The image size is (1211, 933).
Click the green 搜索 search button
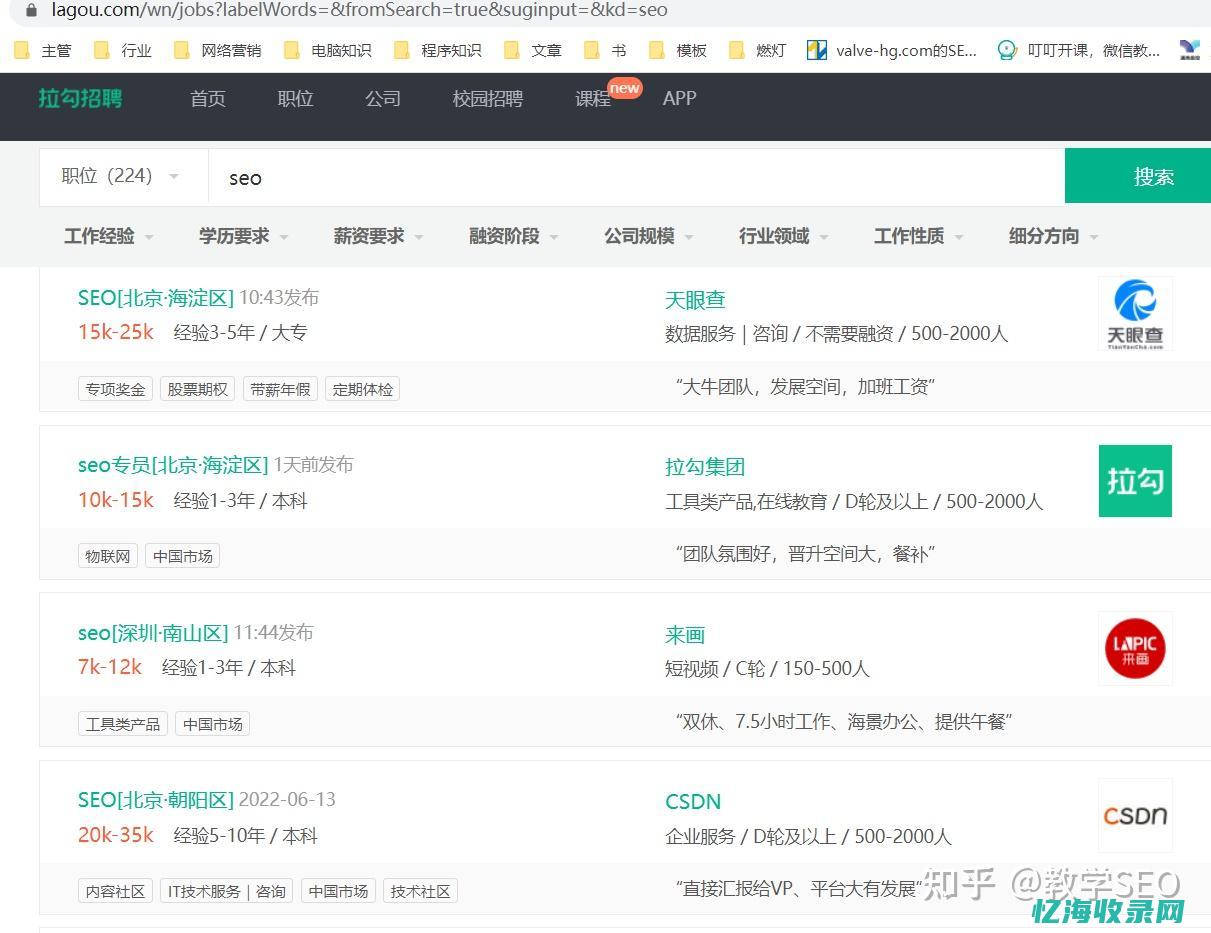pyautogui.click(x=1153, y=175)
